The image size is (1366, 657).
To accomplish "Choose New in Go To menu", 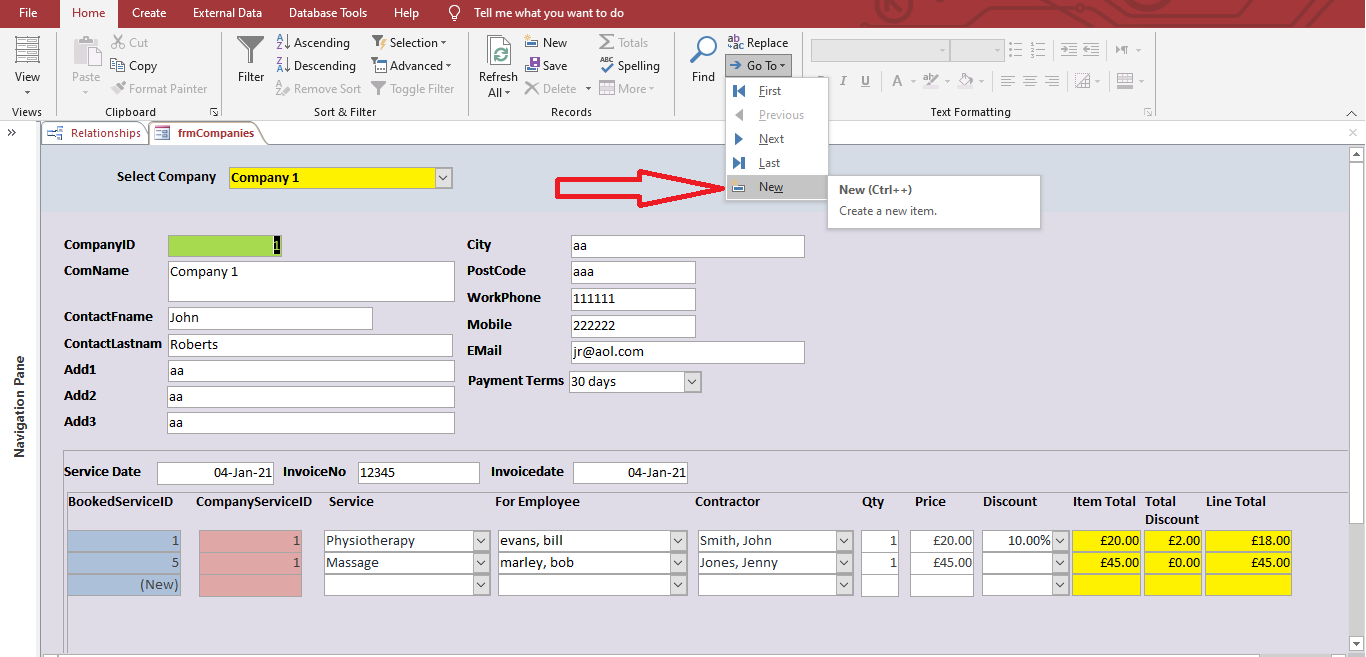I will tap(770, 188).
